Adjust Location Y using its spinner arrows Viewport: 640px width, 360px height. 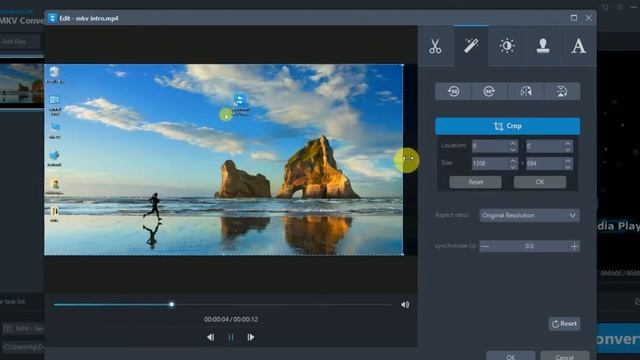coord(568,146)
